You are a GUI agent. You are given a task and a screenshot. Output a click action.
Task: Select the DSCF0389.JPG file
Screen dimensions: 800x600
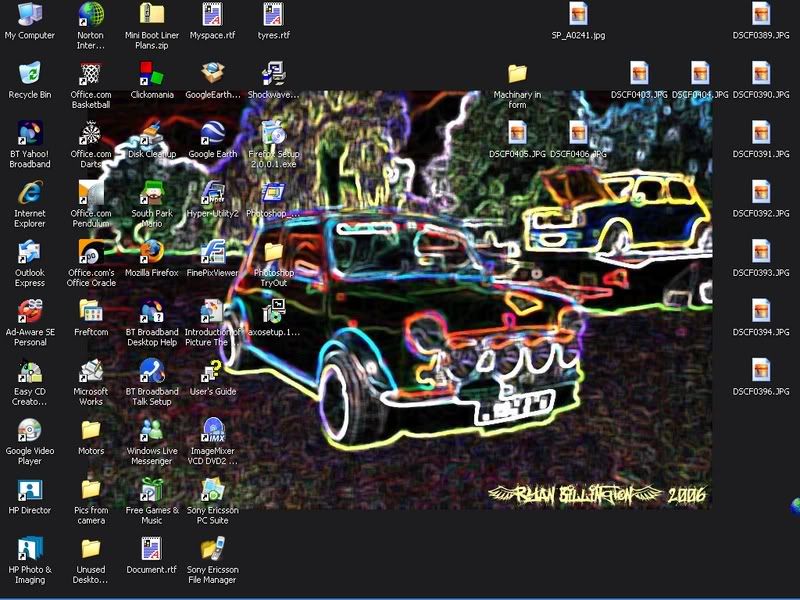[761, 14]
